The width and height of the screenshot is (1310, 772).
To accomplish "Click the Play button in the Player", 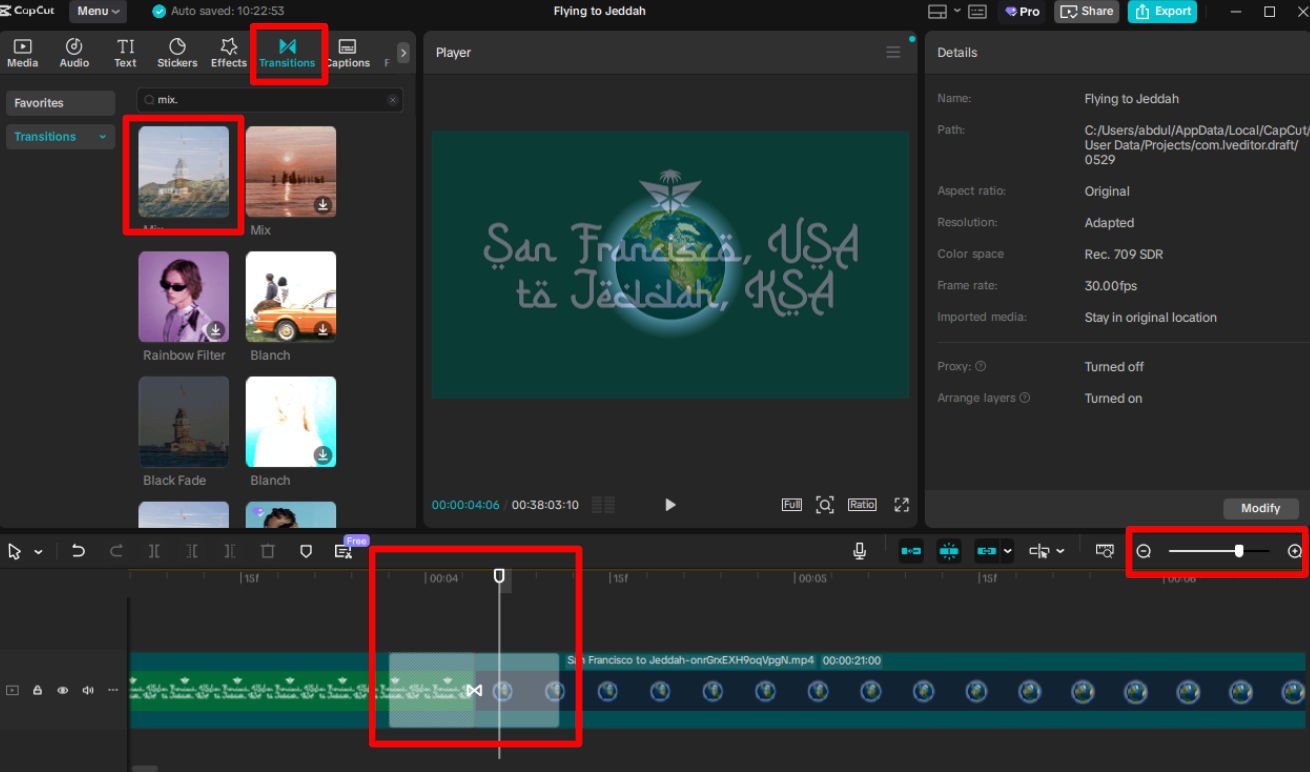I will pos(669,505).
